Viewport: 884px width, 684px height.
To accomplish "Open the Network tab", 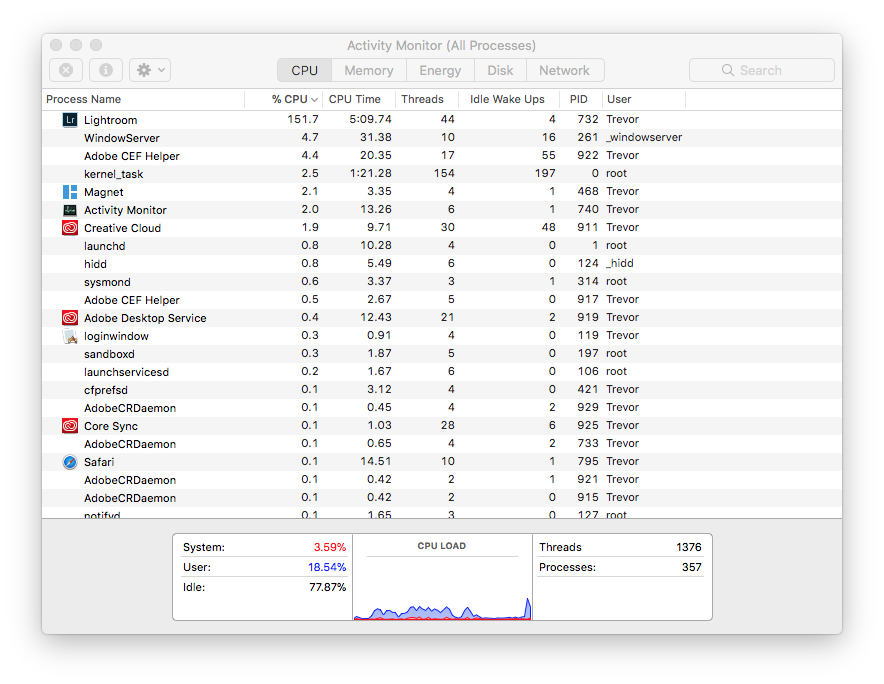I will tap(565, 70).
